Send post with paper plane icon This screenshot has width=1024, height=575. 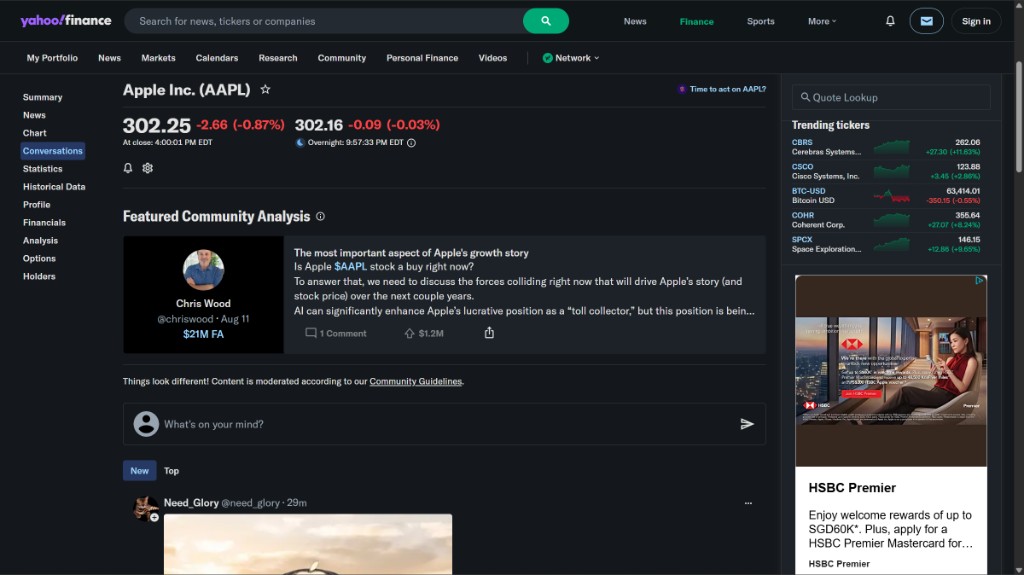pos(746,424)
